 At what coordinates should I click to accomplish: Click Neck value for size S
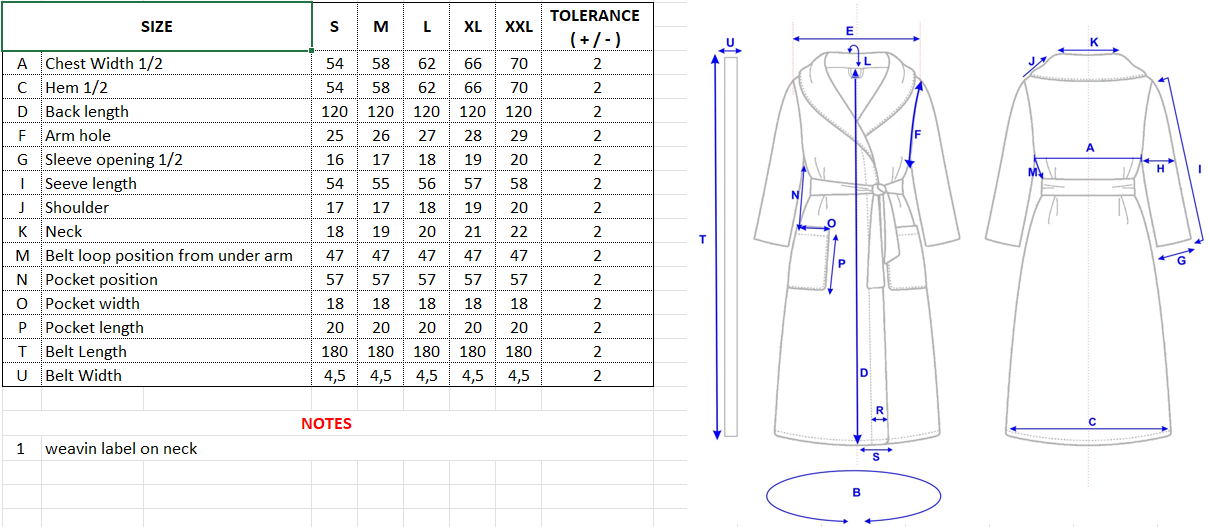[335, 231]
